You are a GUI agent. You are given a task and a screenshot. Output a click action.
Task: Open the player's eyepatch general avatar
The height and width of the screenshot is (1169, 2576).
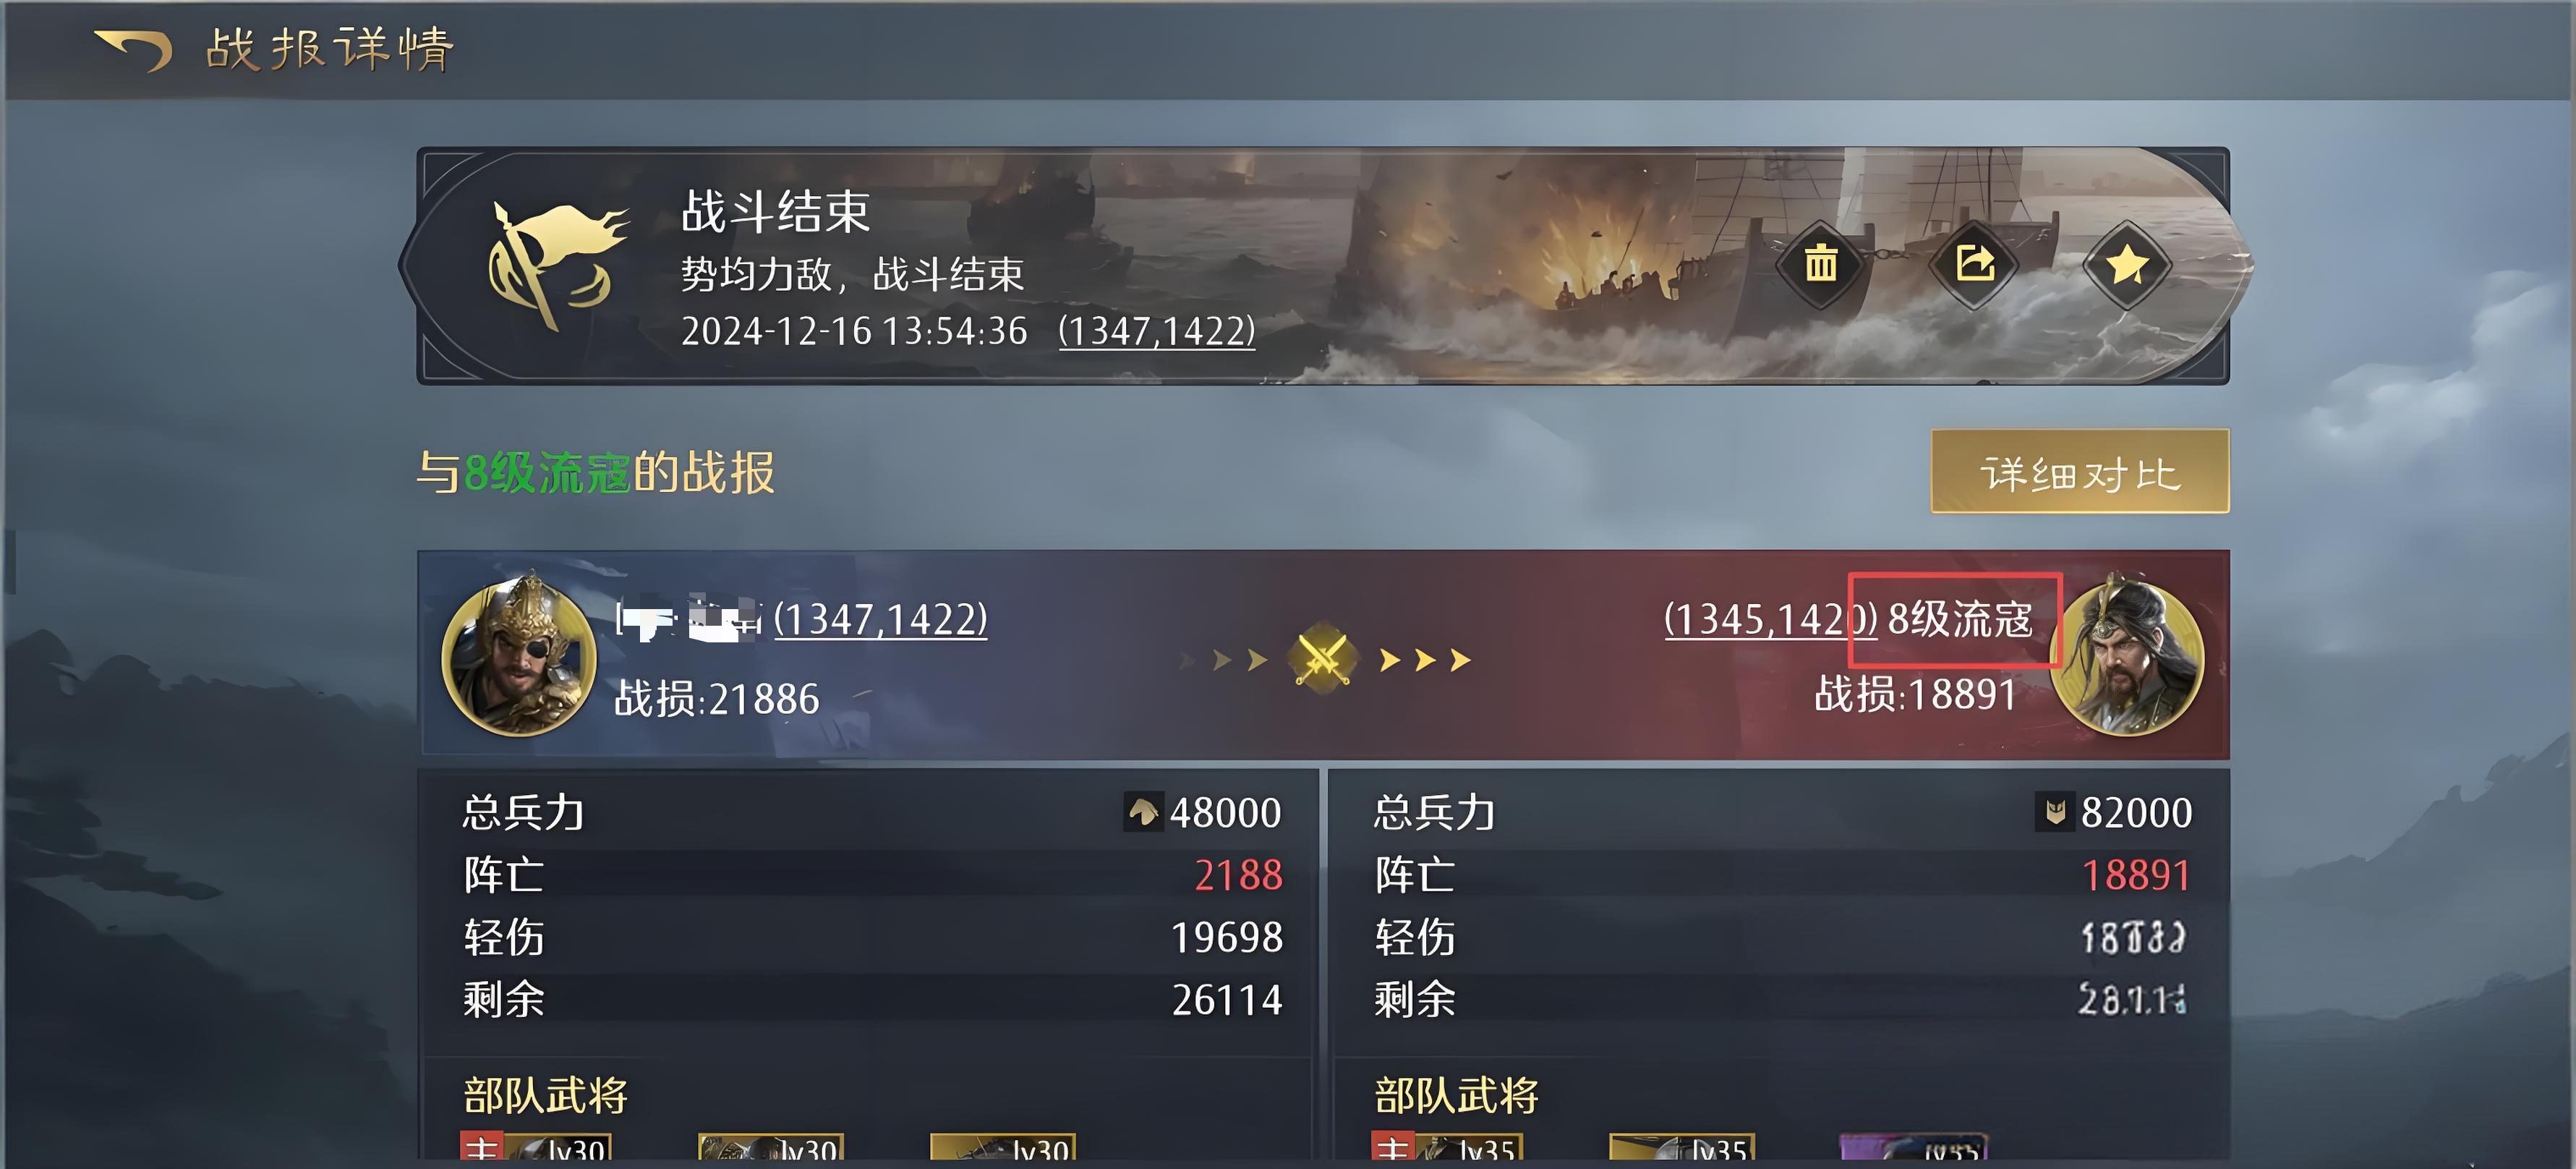[x=518, y=655]
